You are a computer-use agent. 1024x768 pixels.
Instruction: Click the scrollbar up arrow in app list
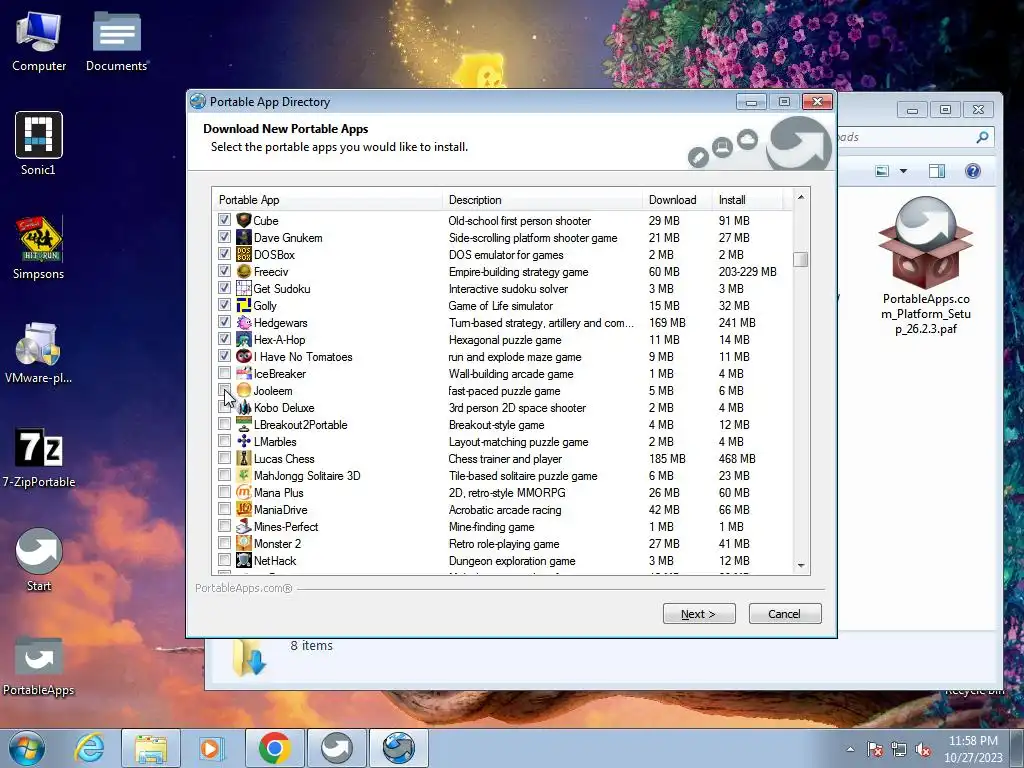[x=801, y=197]
